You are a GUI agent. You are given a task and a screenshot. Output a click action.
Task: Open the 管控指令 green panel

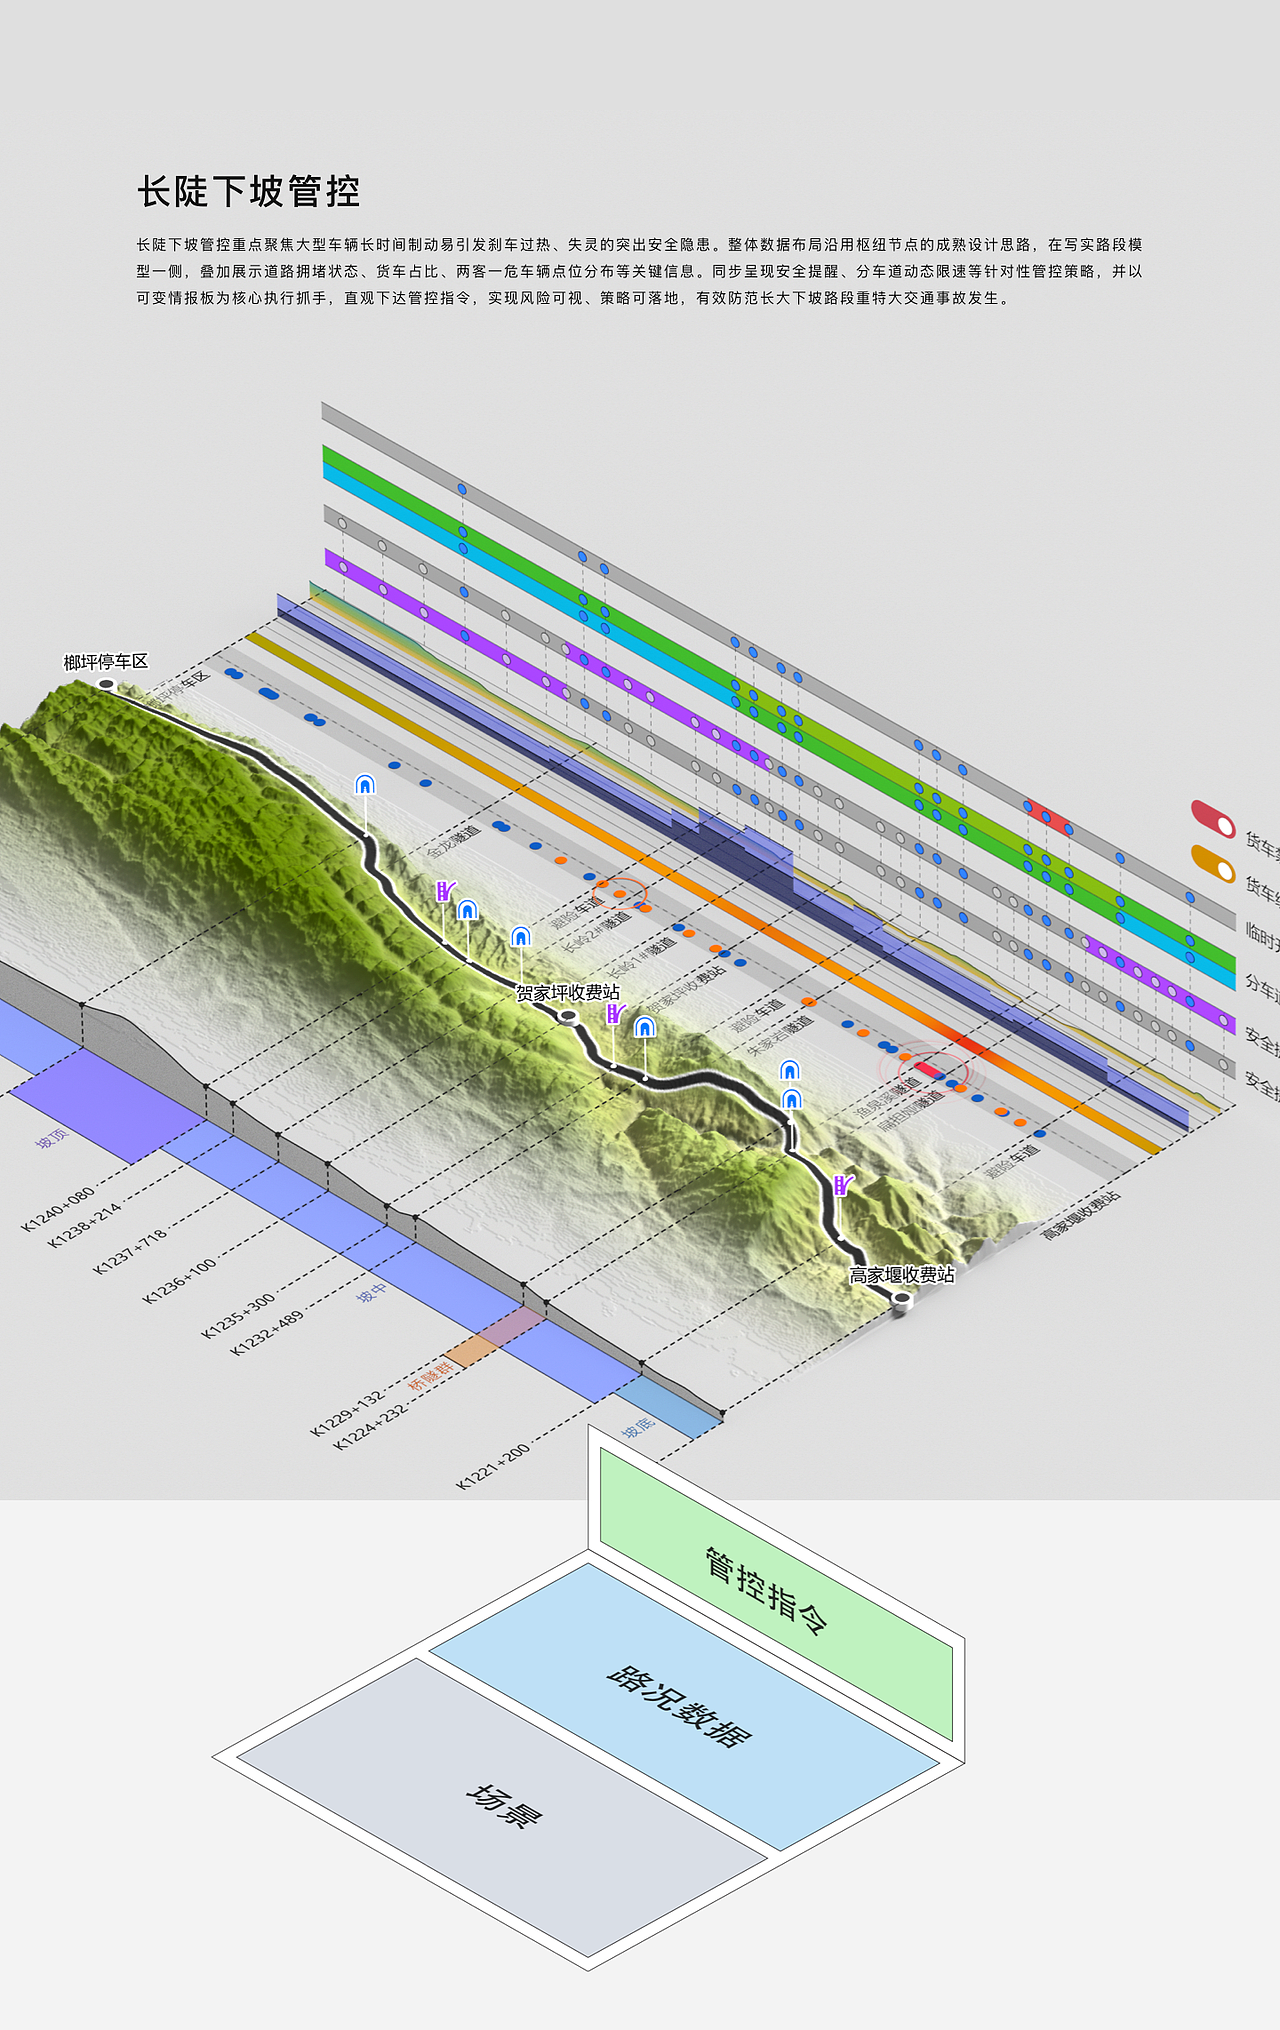tap(776, 1596)
